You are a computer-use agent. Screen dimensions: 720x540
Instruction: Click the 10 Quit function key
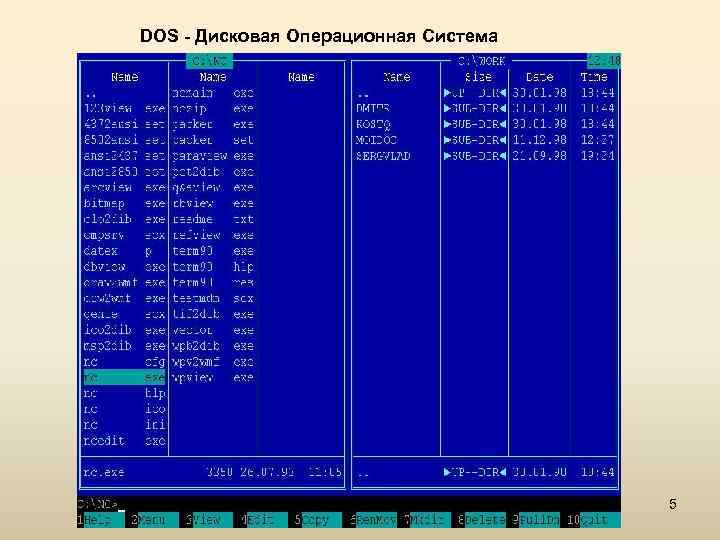593,520
